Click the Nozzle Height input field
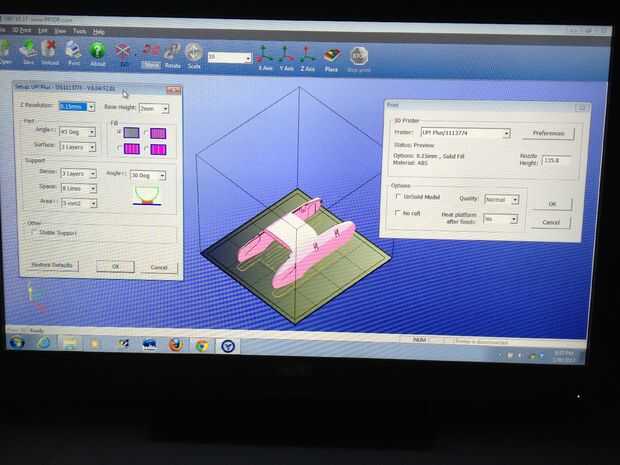Screen dimensions: 620x465 556,161
